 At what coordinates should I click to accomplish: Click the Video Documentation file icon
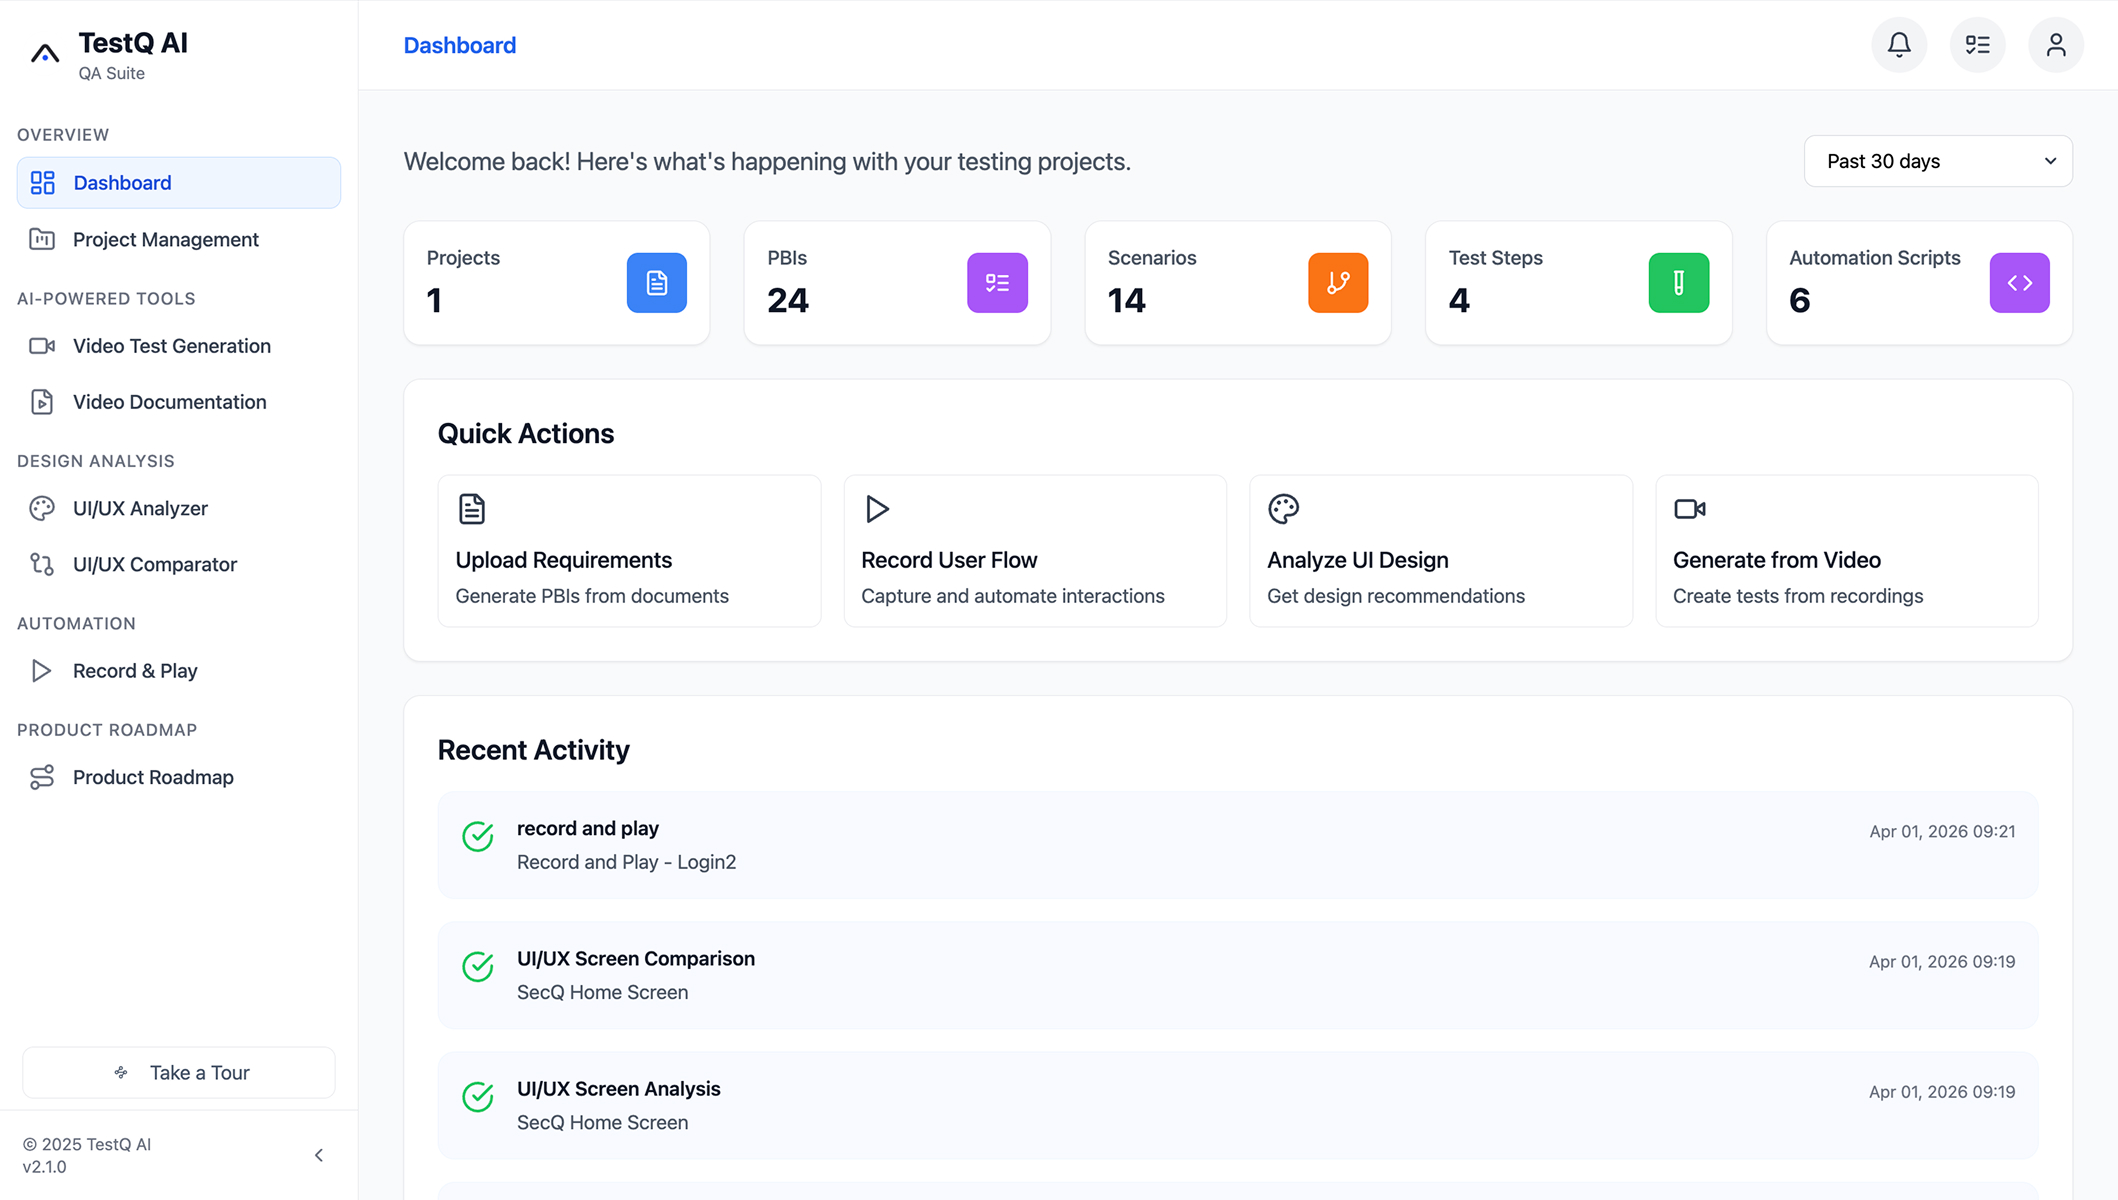(x=42, y=402)
